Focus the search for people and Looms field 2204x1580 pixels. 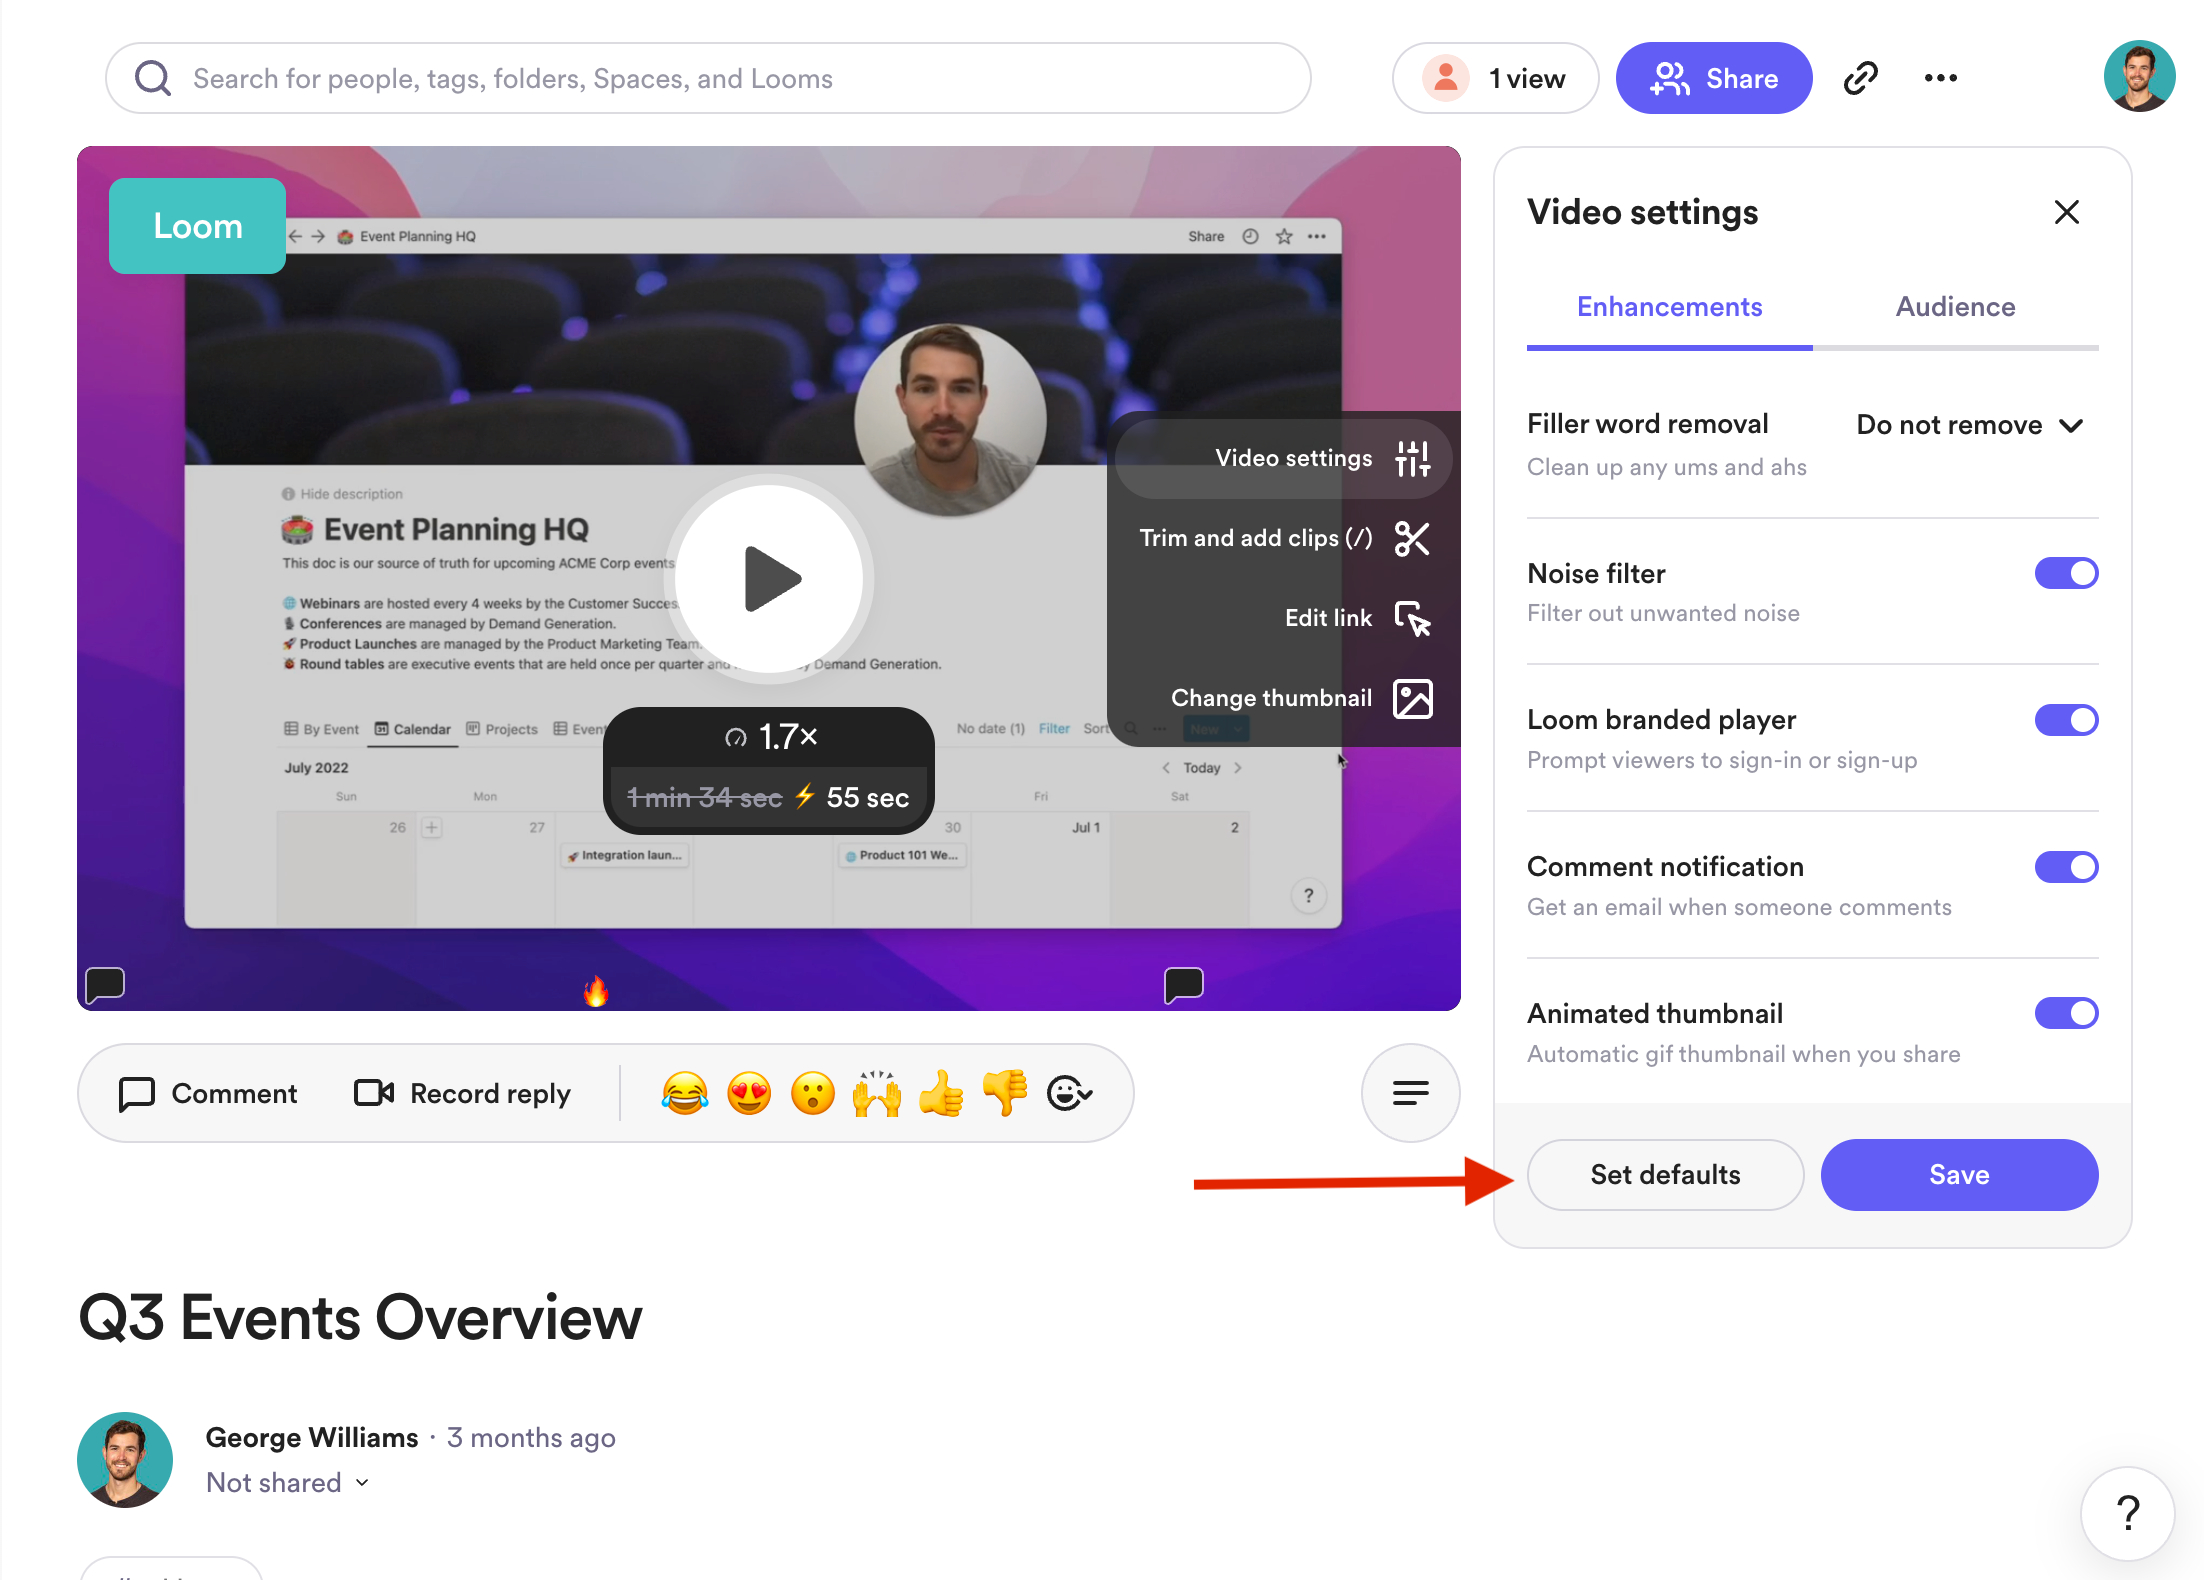coord(708,78)
